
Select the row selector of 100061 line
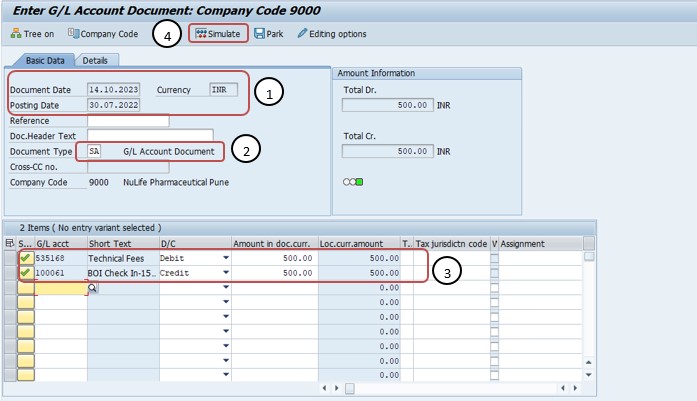pos(10,273)
